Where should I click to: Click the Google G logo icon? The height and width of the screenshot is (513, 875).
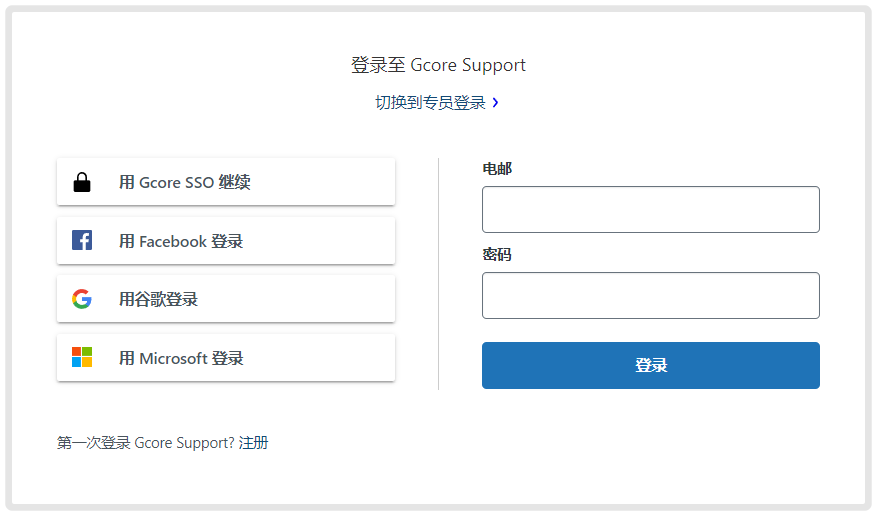pos(82,299)
